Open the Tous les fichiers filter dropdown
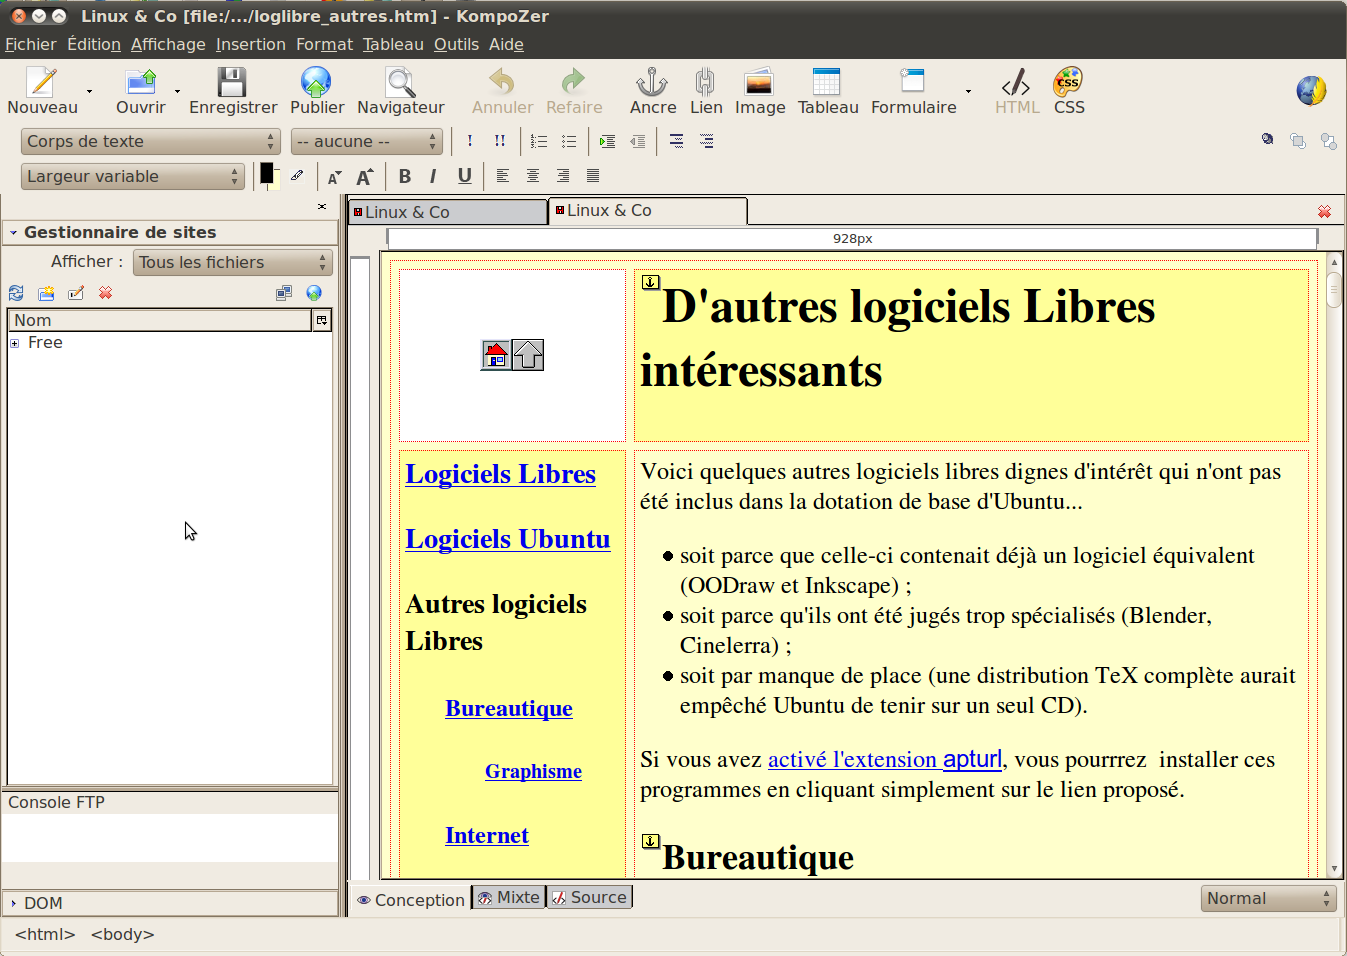 coord(232,263)
